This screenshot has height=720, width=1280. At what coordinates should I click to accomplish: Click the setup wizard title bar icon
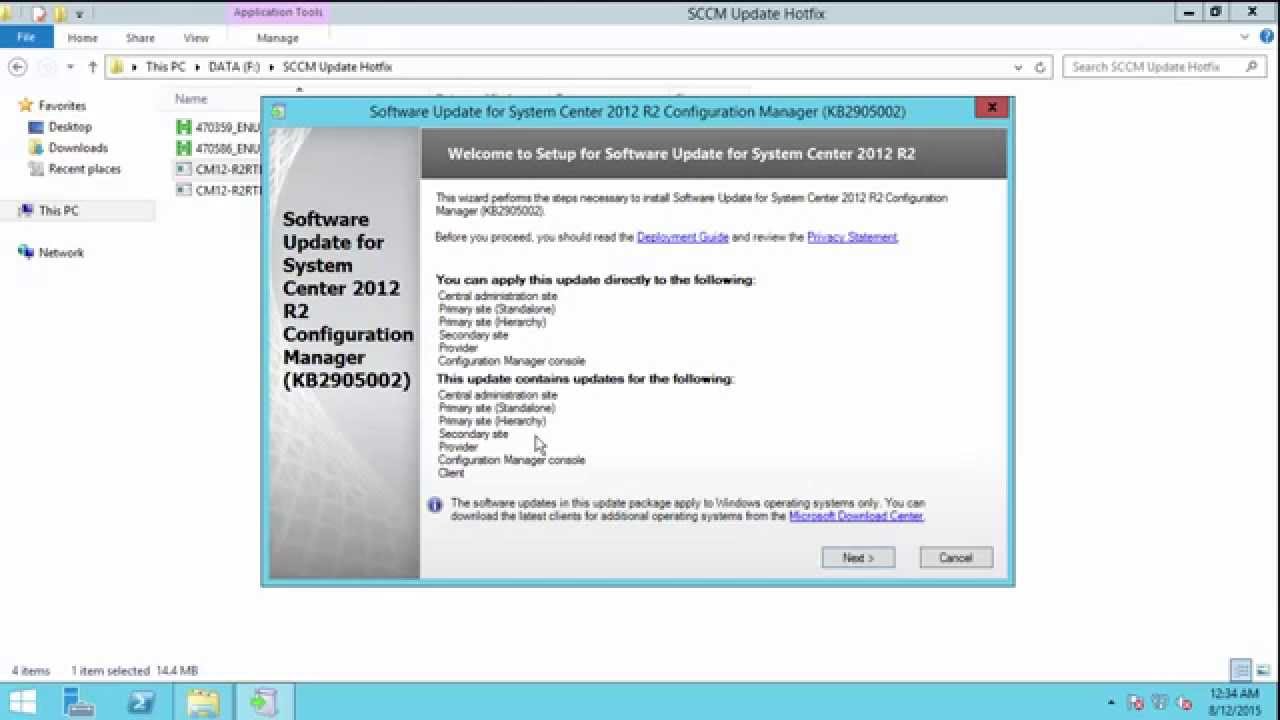point(278,111)
